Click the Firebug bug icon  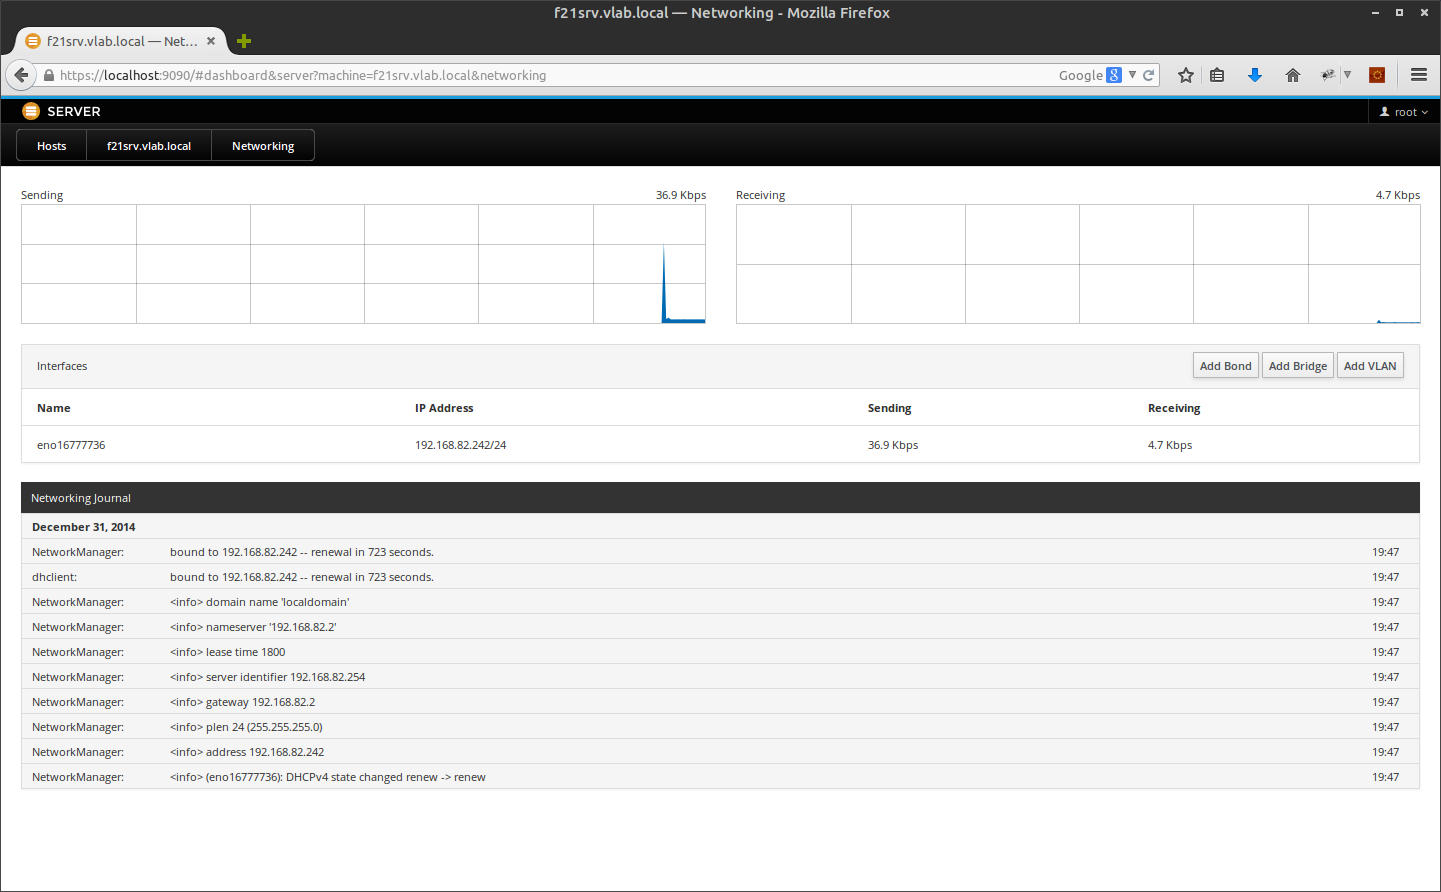click(1328, 75)
